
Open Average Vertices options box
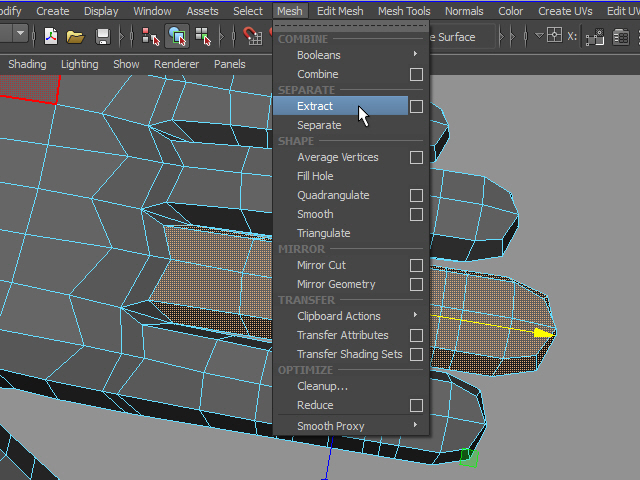pyautogui.click(x=416, y=158)
